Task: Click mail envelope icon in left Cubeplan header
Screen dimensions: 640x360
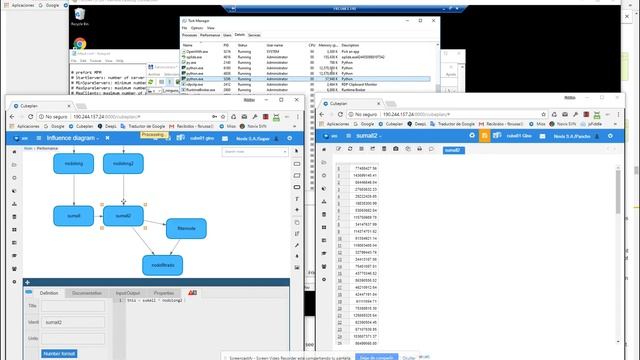Action: (225, 138)
